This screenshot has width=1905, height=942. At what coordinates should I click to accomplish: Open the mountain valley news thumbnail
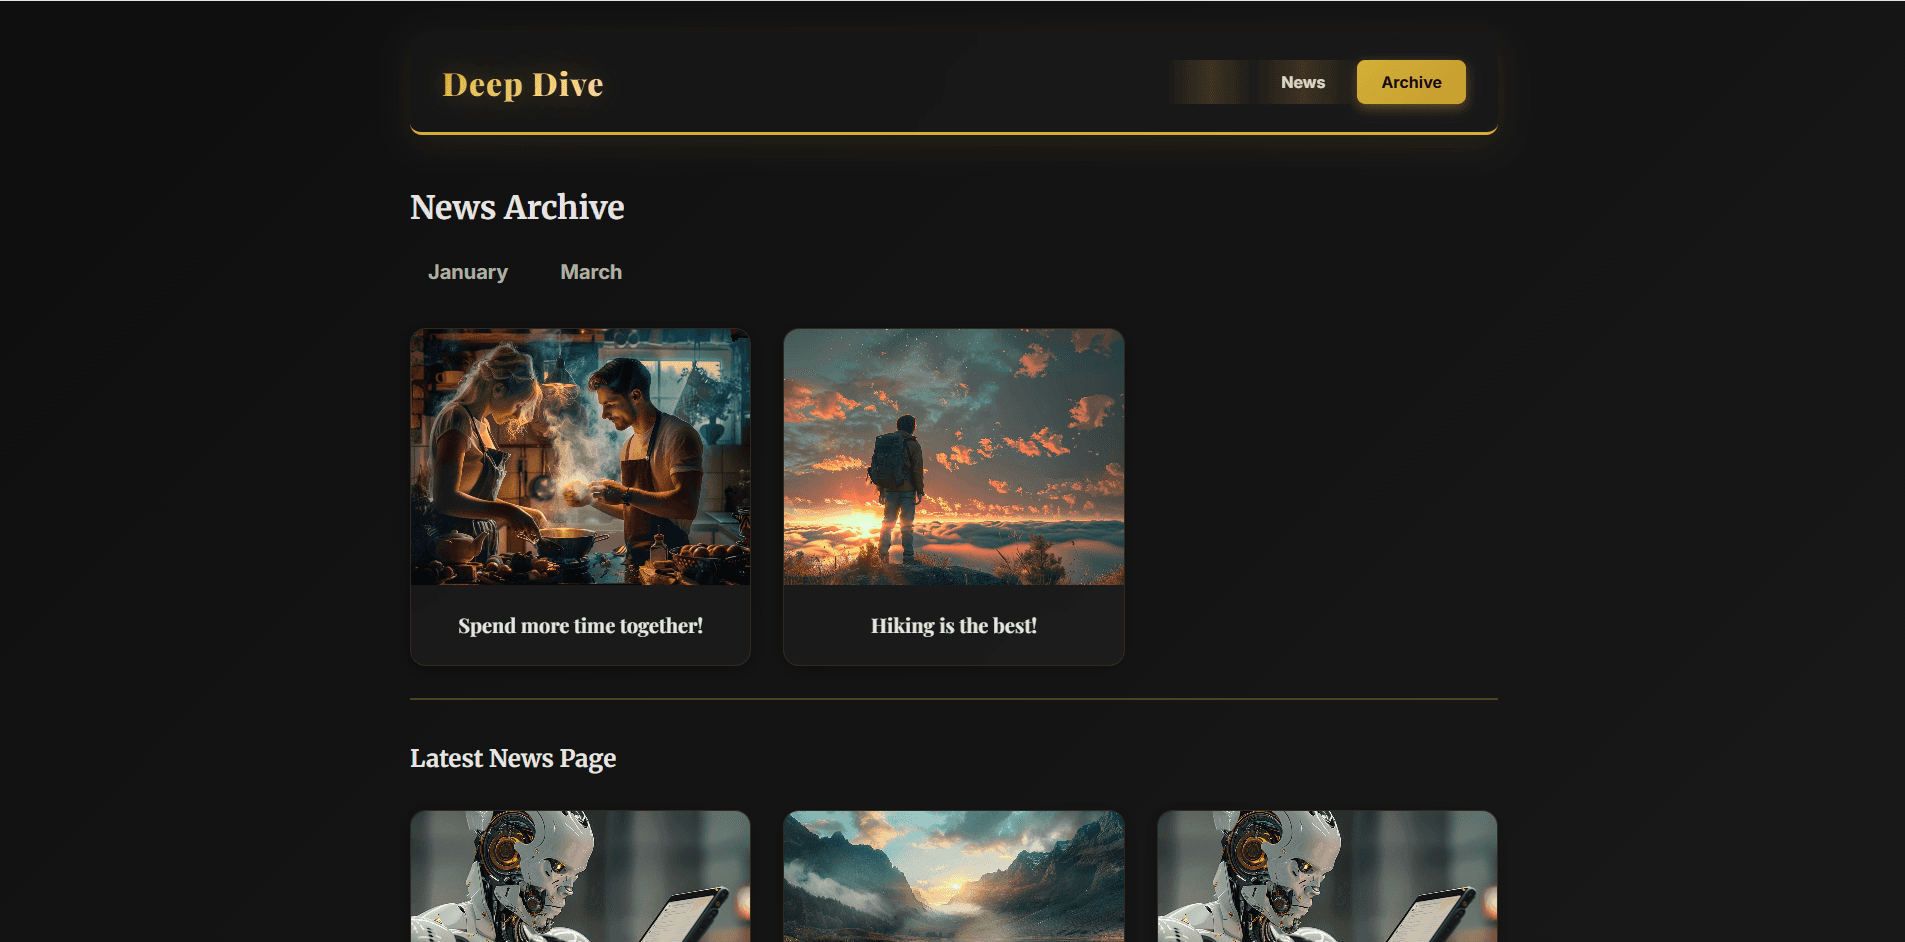point(953,876)
